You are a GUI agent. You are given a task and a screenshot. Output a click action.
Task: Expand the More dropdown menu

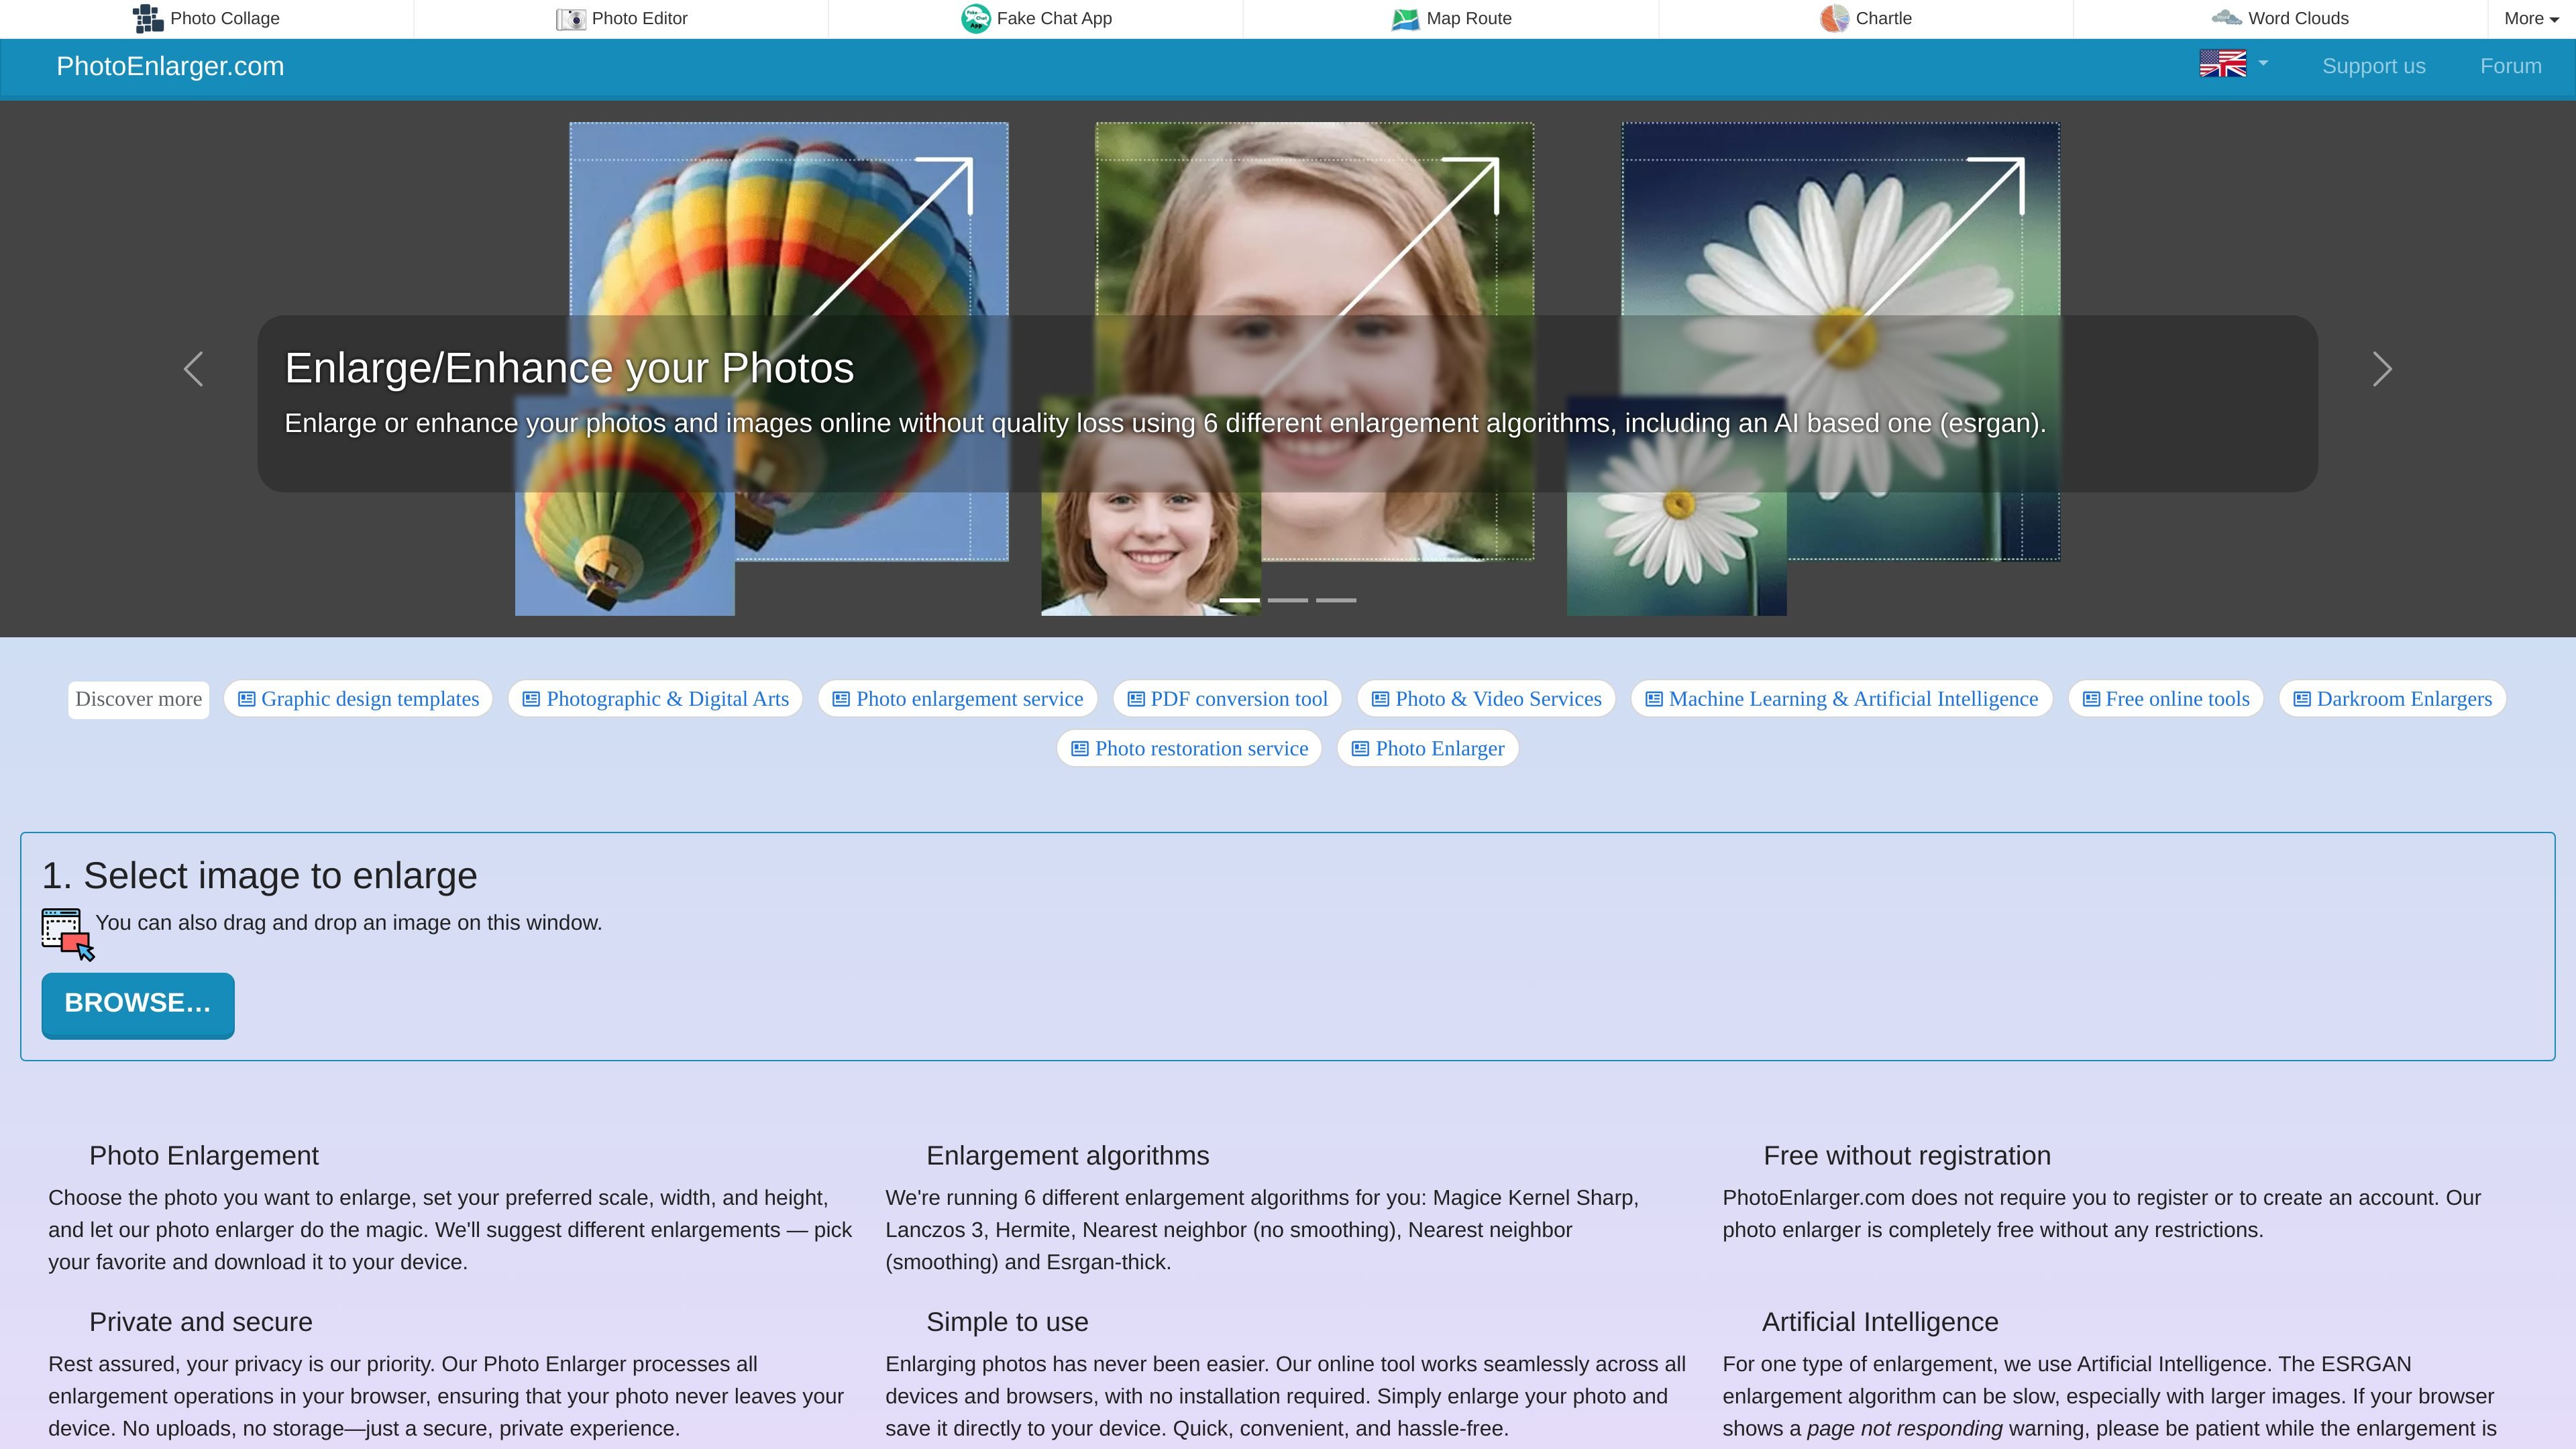2531,18
